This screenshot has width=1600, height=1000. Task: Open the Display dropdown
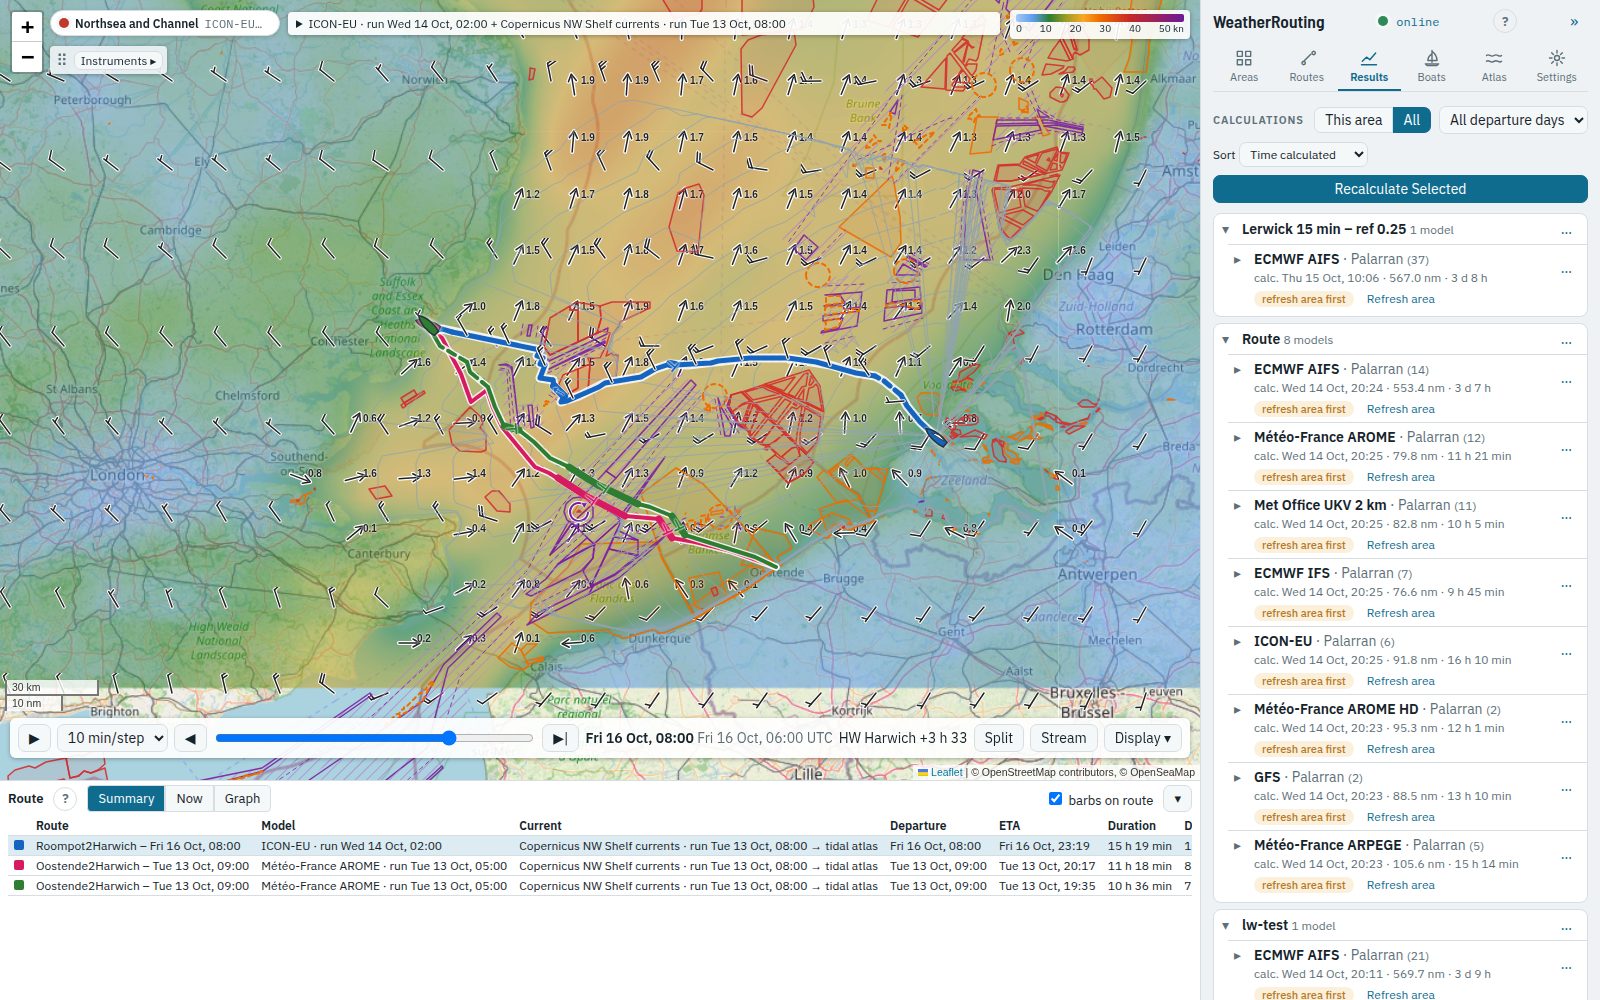pos(1142,738)
